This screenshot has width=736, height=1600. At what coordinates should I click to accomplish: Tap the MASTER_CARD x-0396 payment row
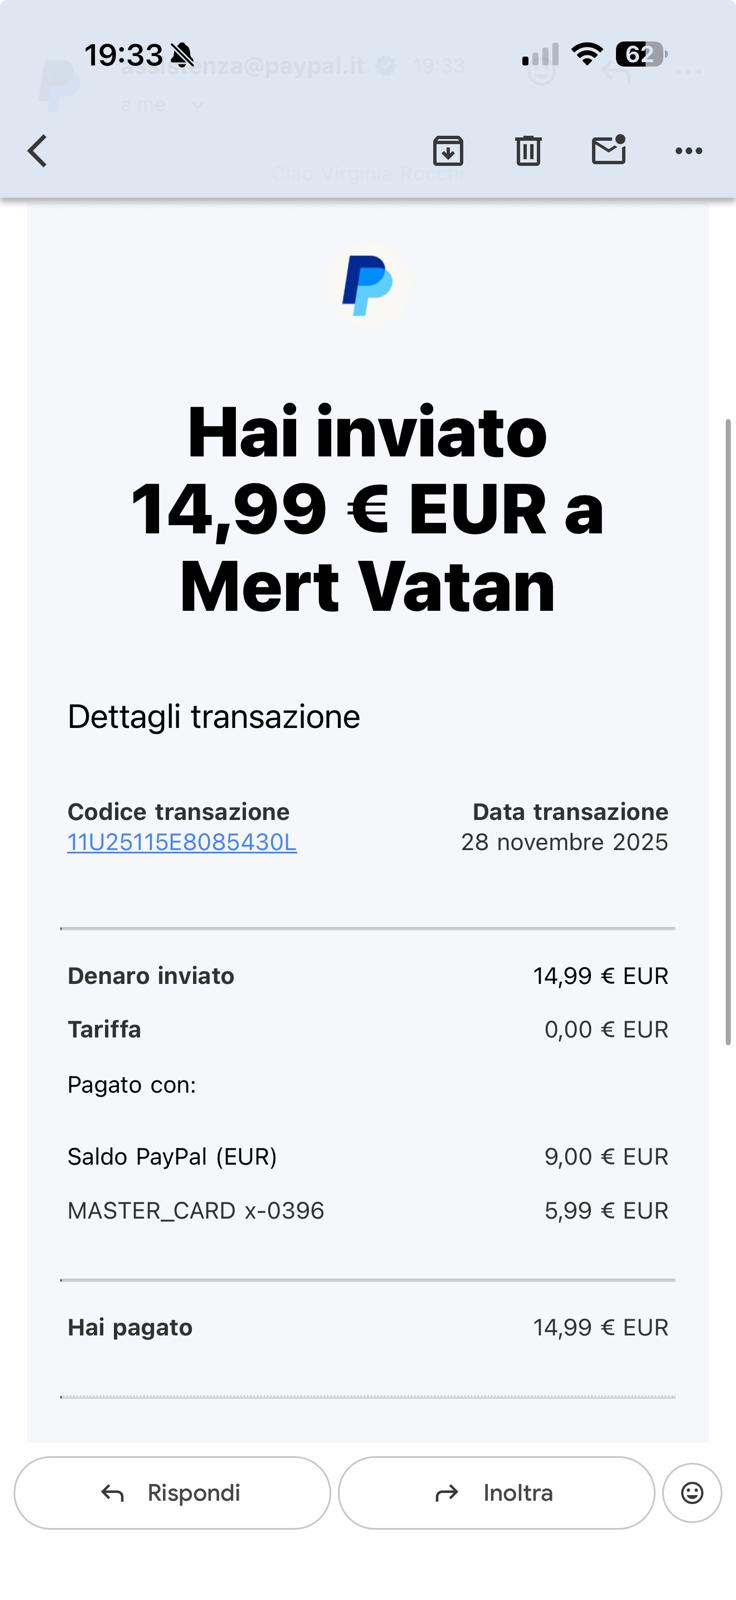(x=367, y=1211)
